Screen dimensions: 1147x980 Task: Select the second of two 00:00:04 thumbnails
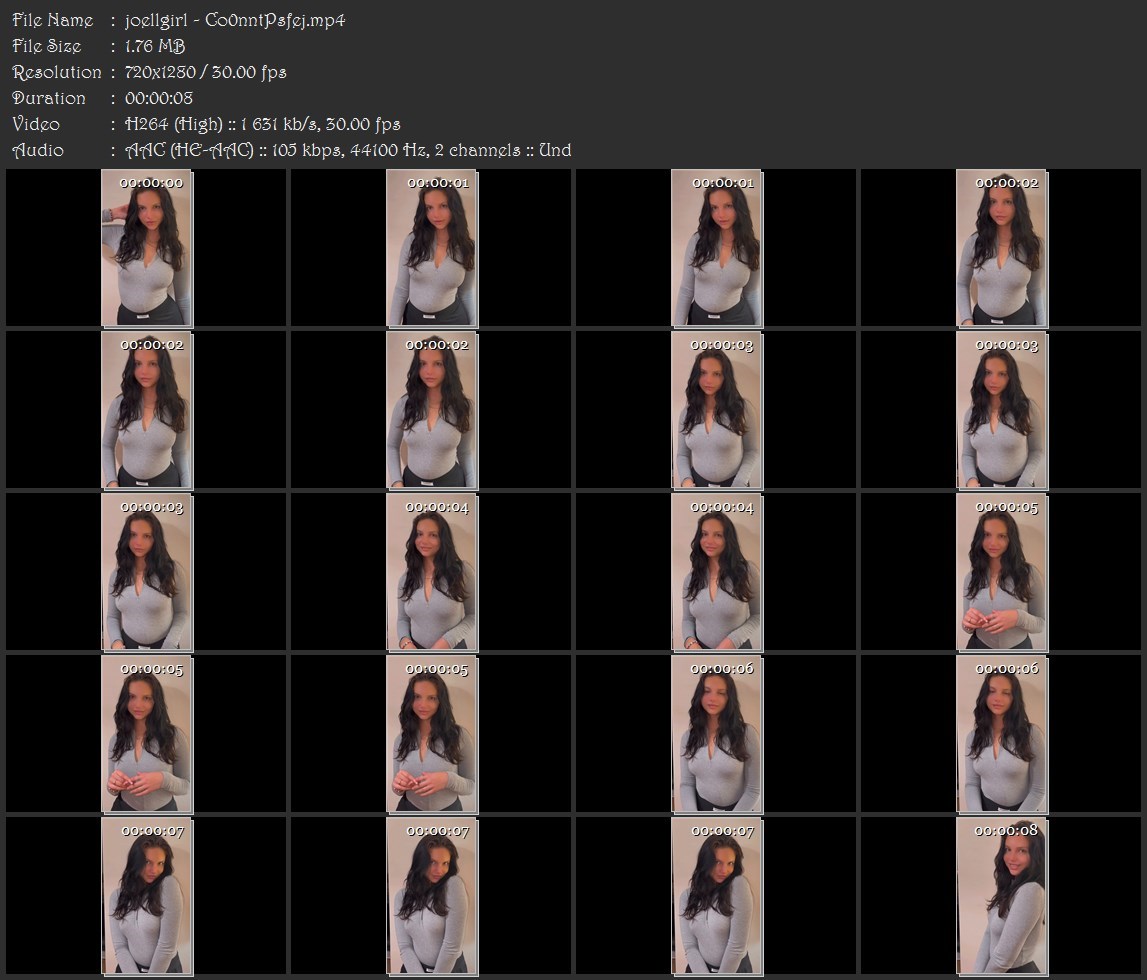tap(716, 572)
